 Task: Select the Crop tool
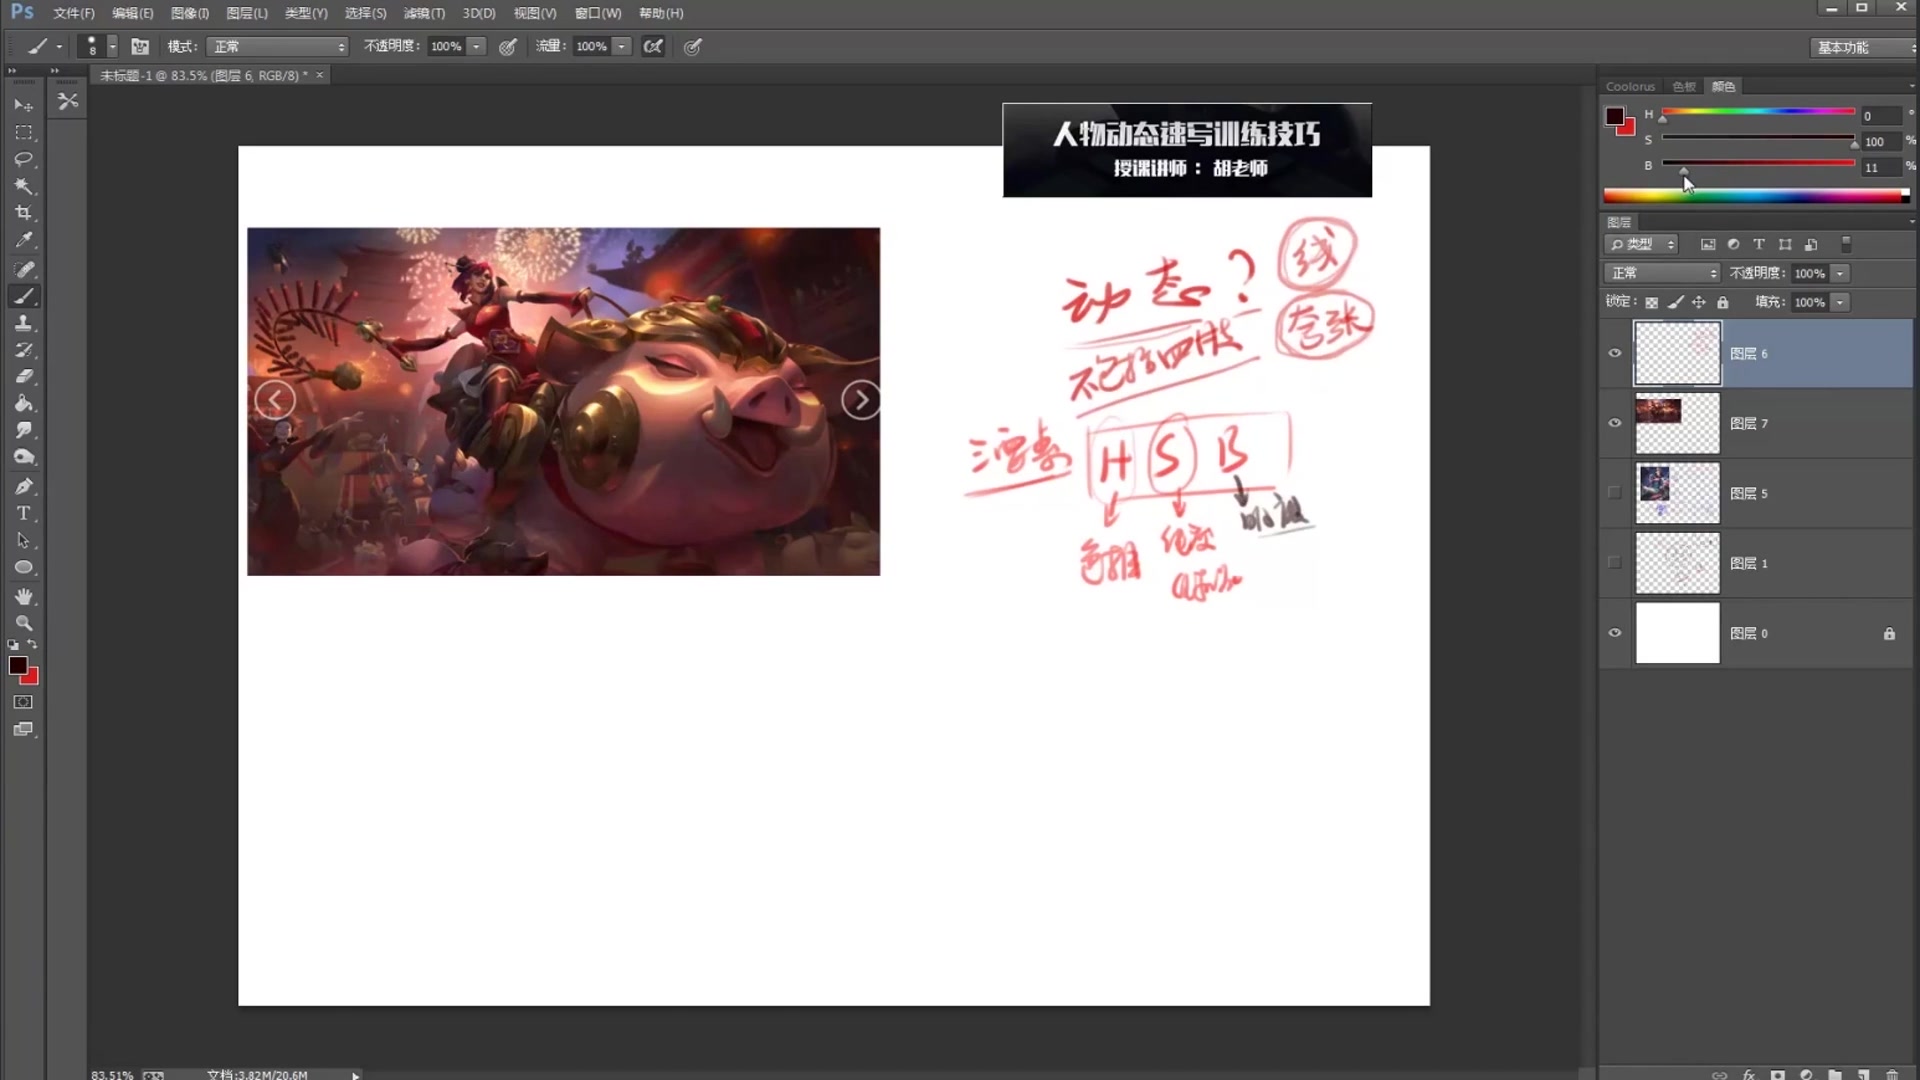23,213
